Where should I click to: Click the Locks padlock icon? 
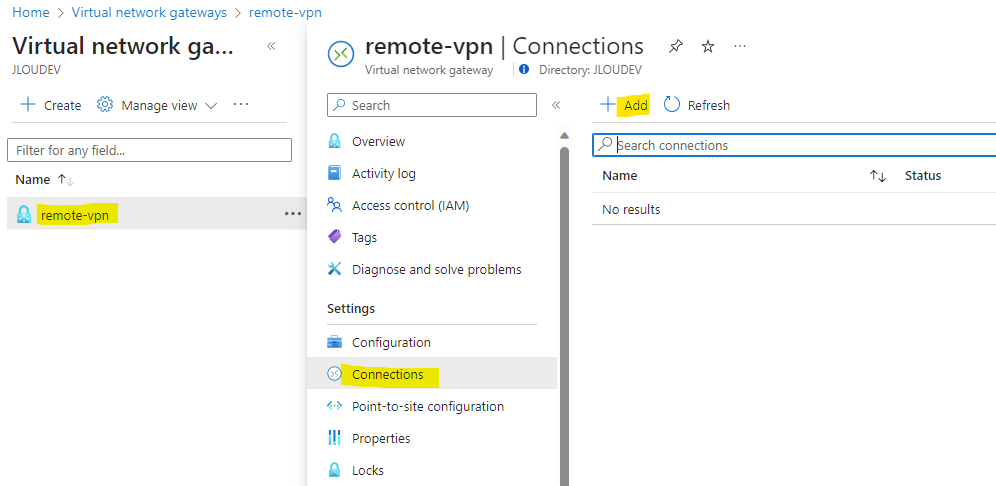334,470
